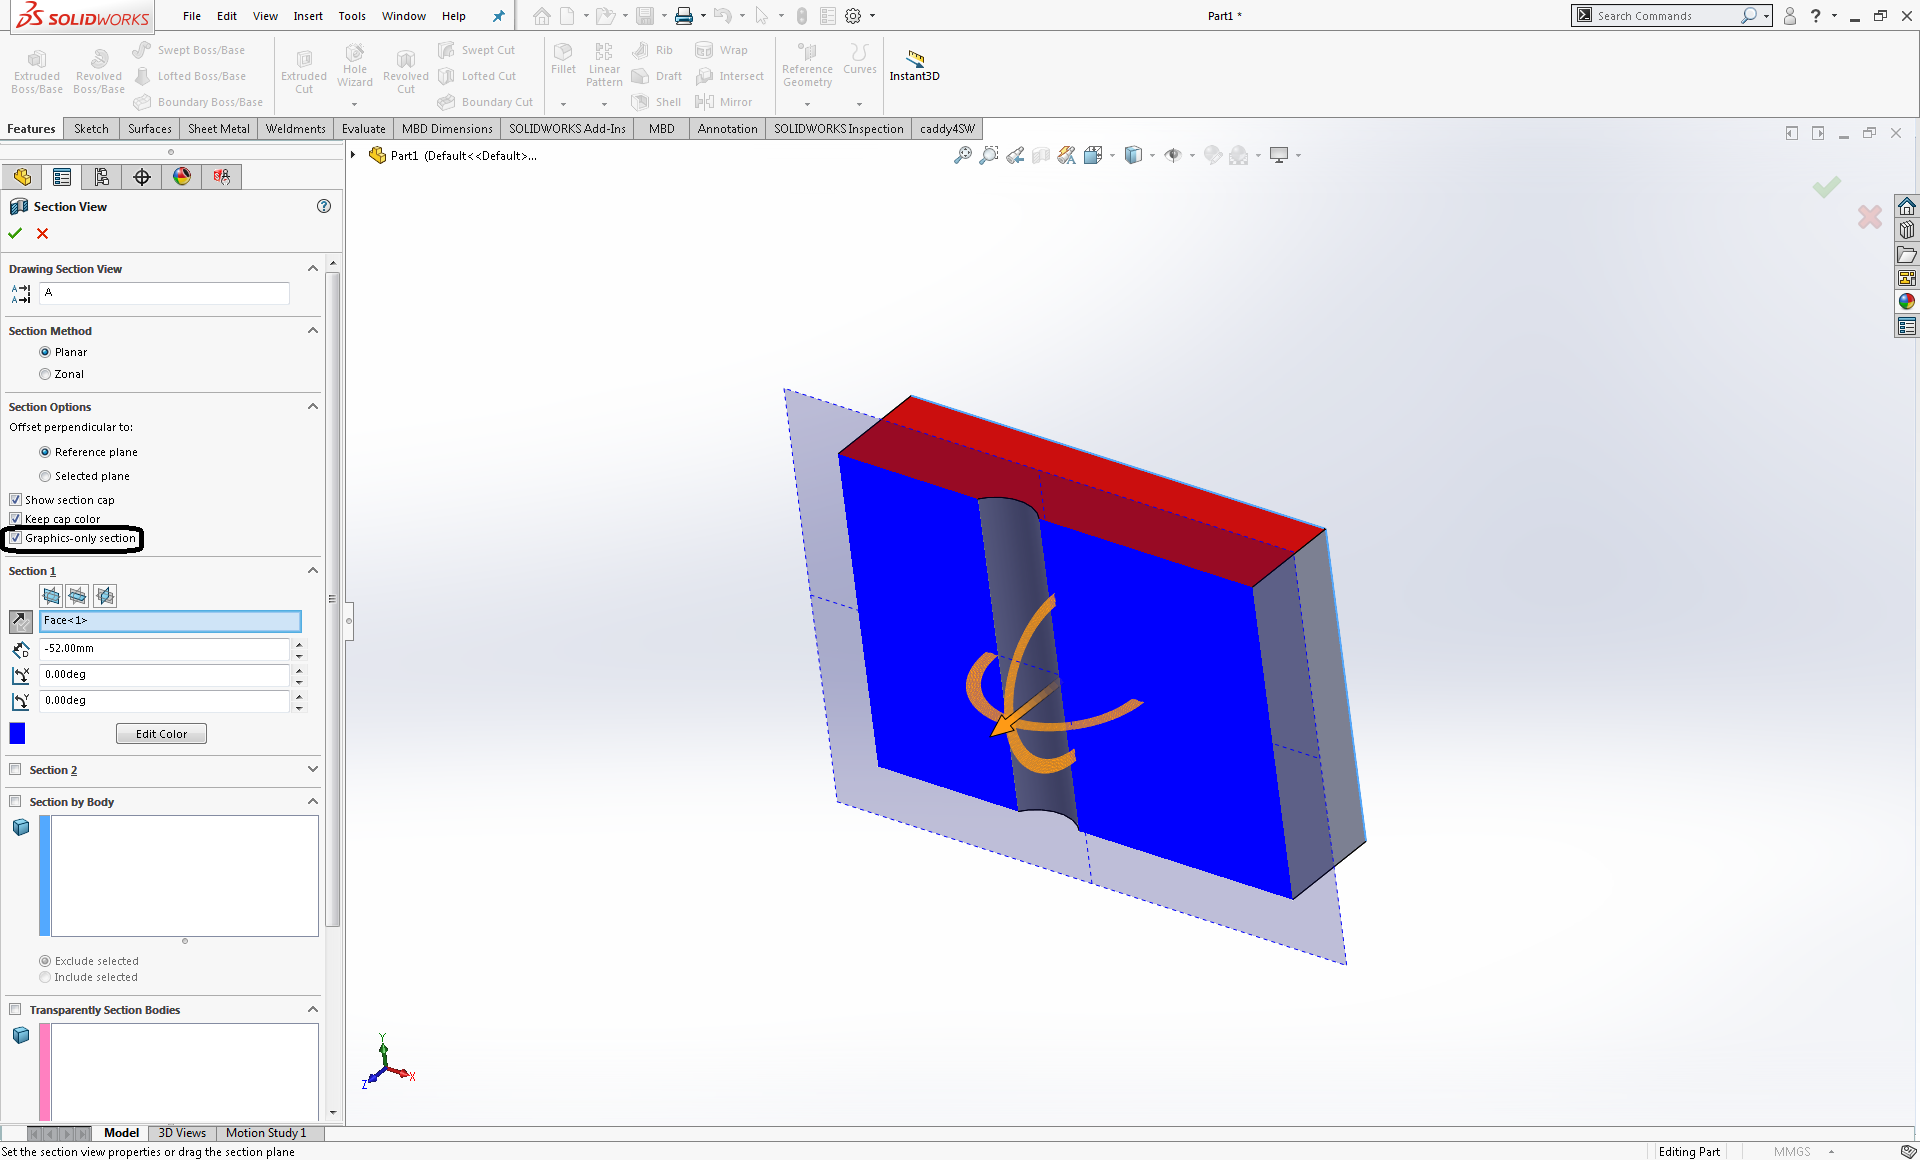Select Planar section method

coord(45,352)
